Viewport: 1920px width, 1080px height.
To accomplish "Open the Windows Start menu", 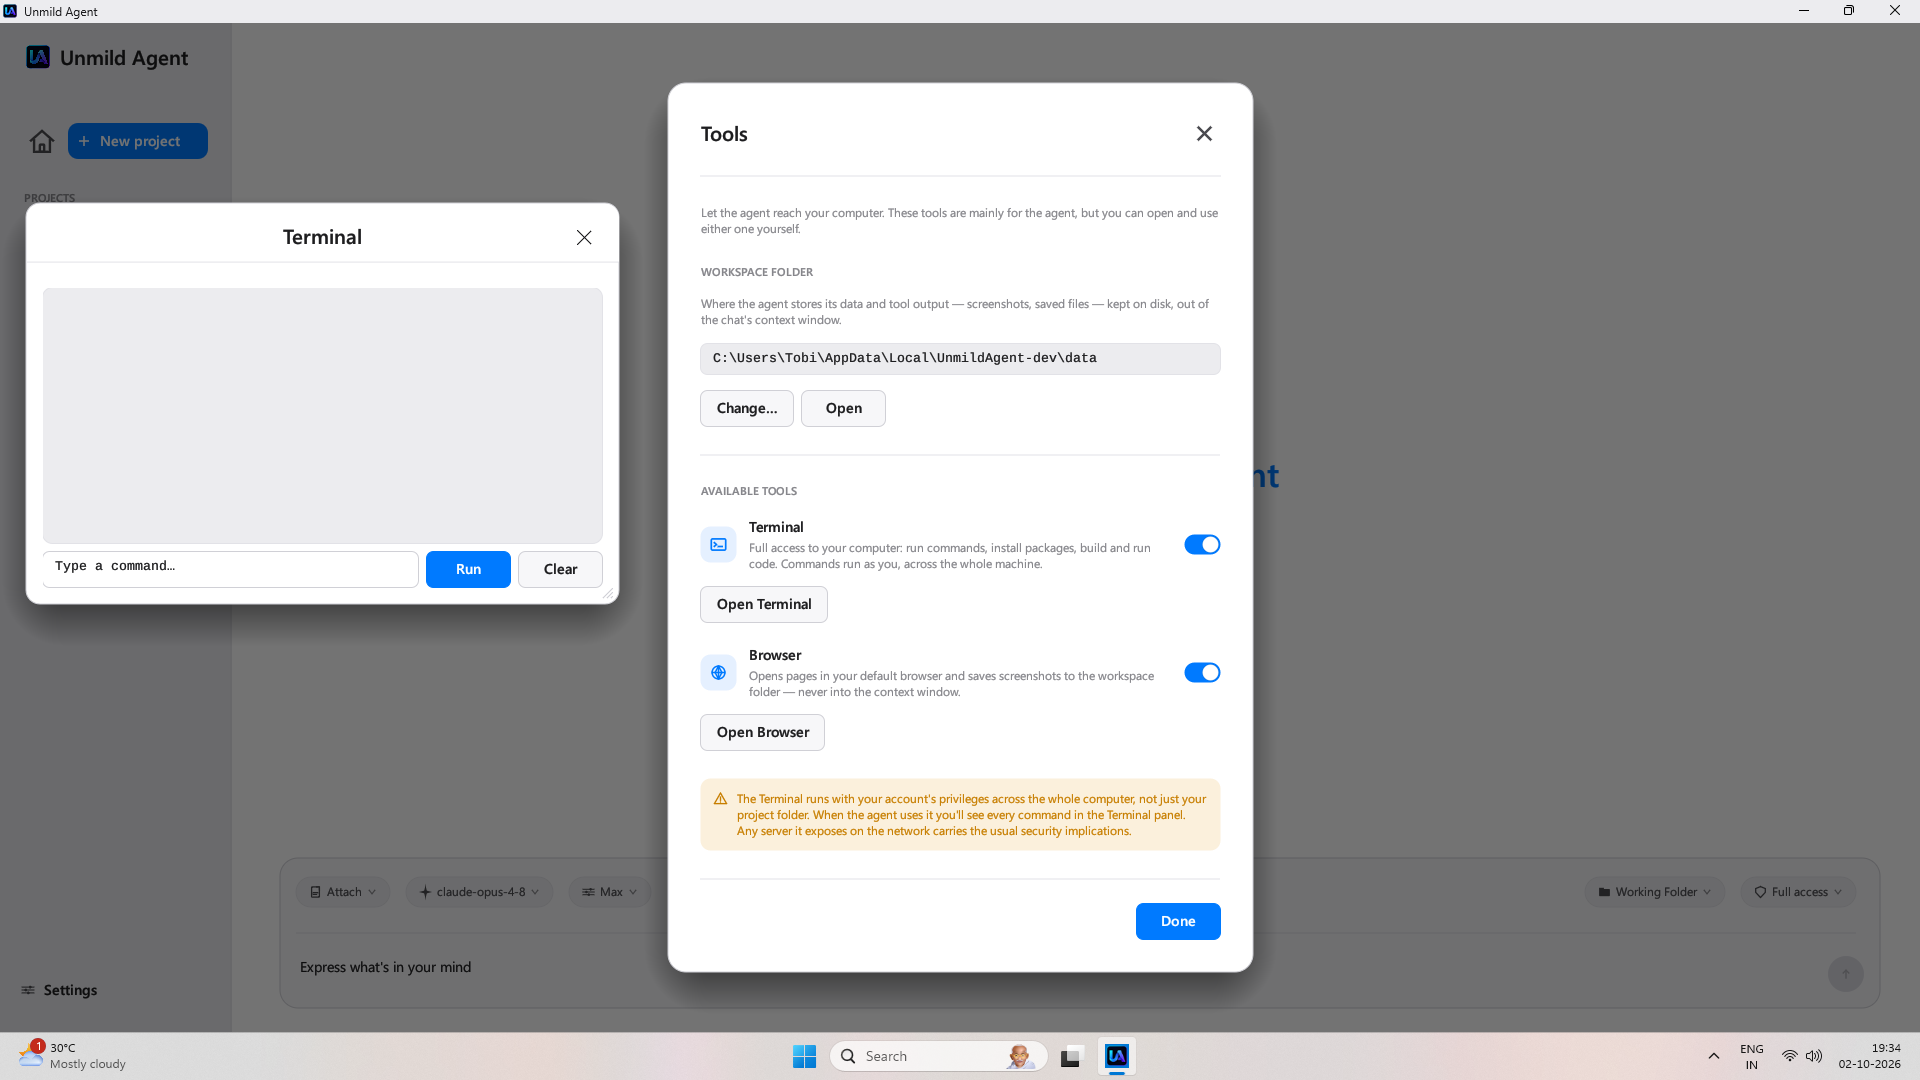I will [804, 1056].
